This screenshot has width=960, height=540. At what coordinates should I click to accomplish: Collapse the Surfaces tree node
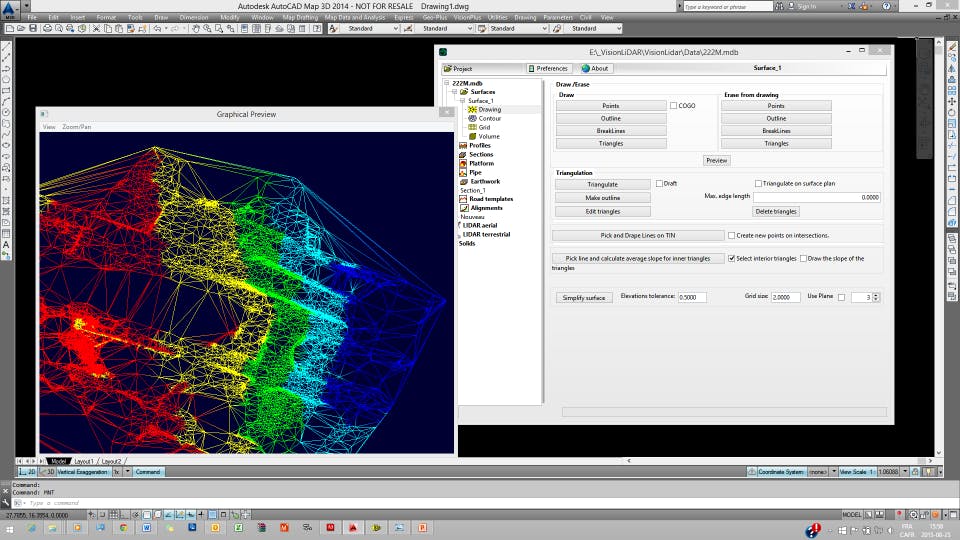[x=455, y=92]
